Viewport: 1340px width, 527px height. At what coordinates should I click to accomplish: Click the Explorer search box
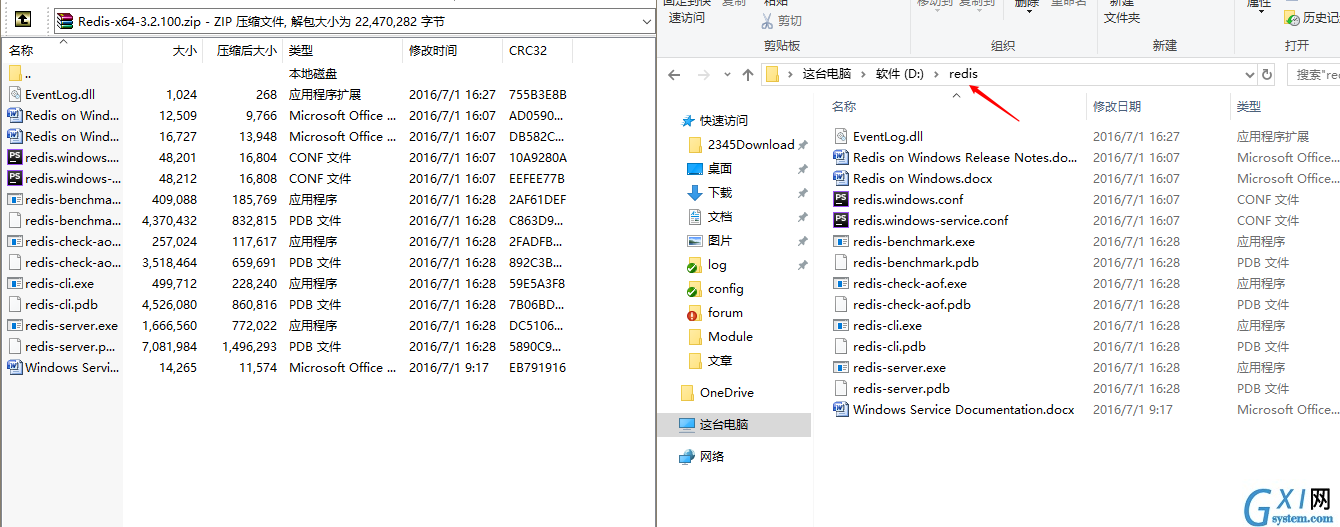1312,74
